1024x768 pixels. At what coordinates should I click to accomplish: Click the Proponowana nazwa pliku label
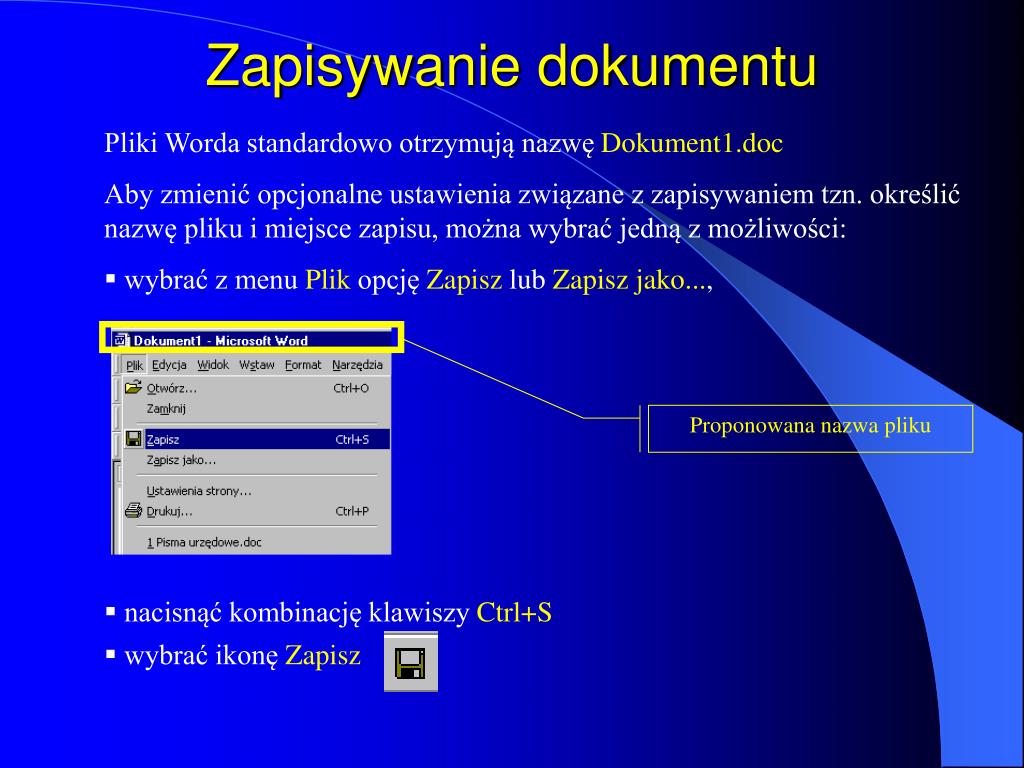[810, 426]
